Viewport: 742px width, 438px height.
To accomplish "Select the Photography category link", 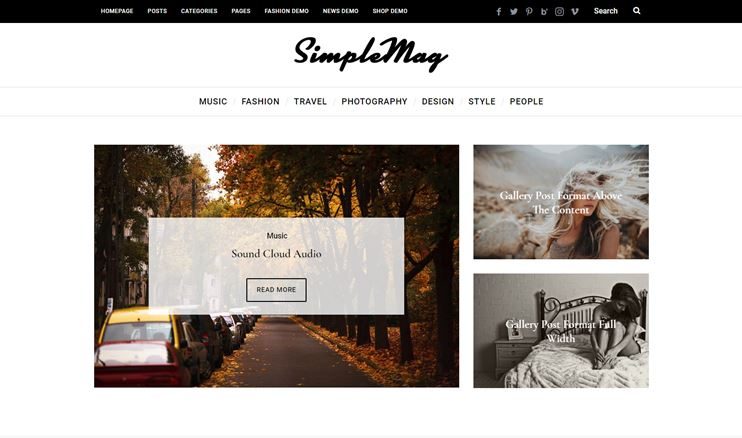I will coord(374,101).
